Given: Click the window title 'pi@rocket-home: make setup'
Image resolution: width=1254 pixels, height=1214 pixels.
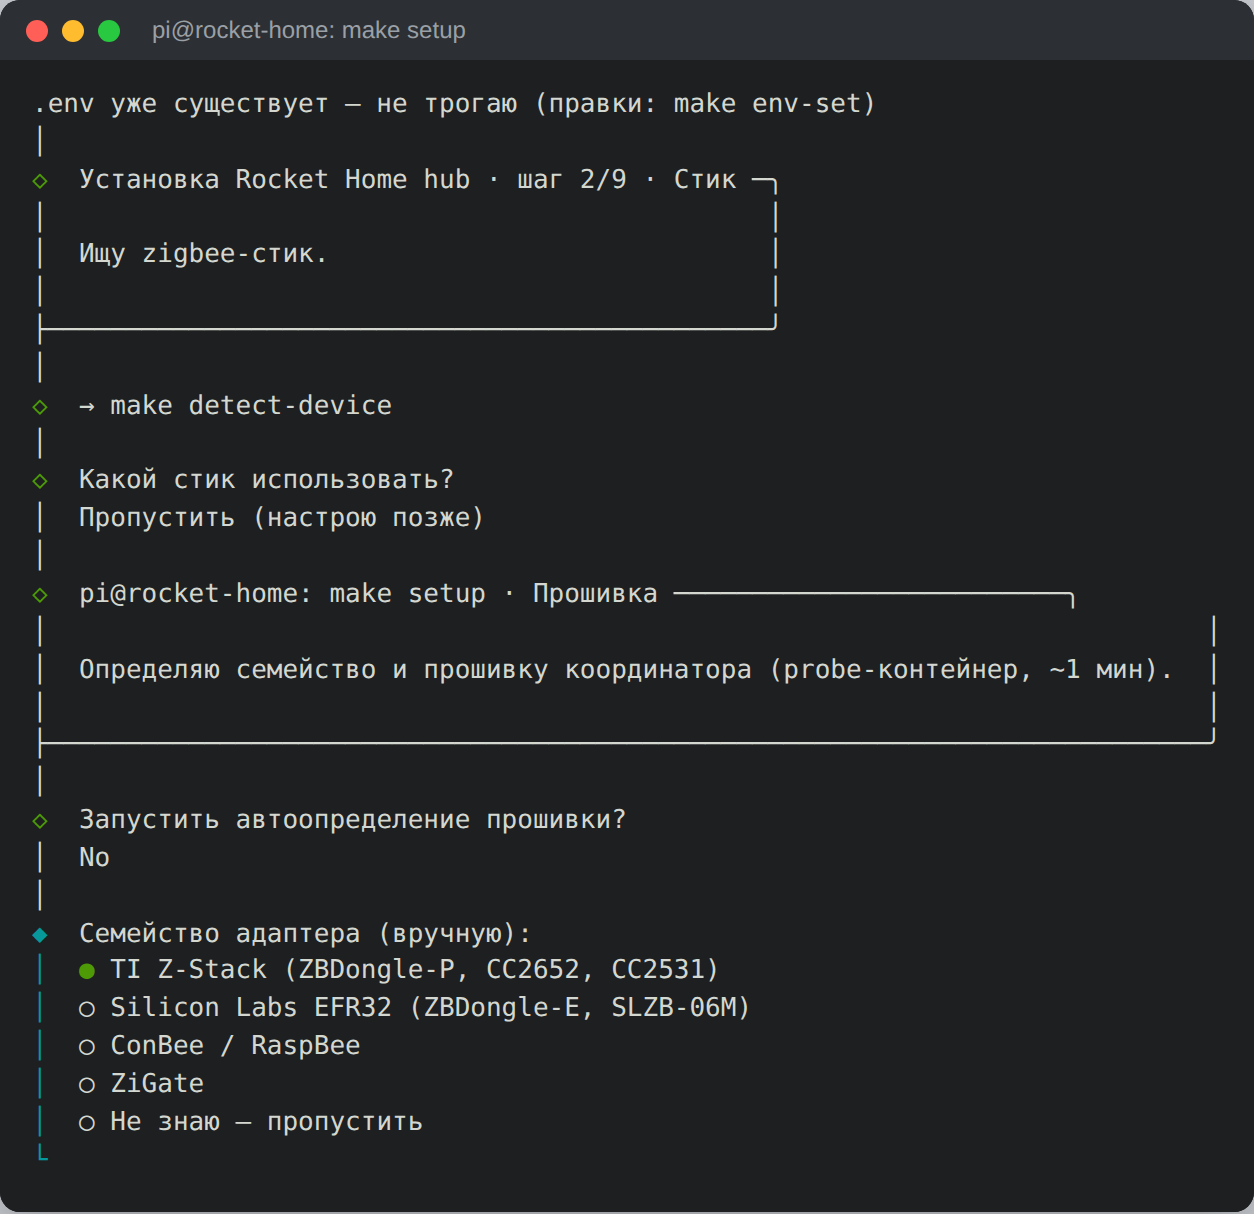Looking at the screenshot, I should (x=309, y=31).
